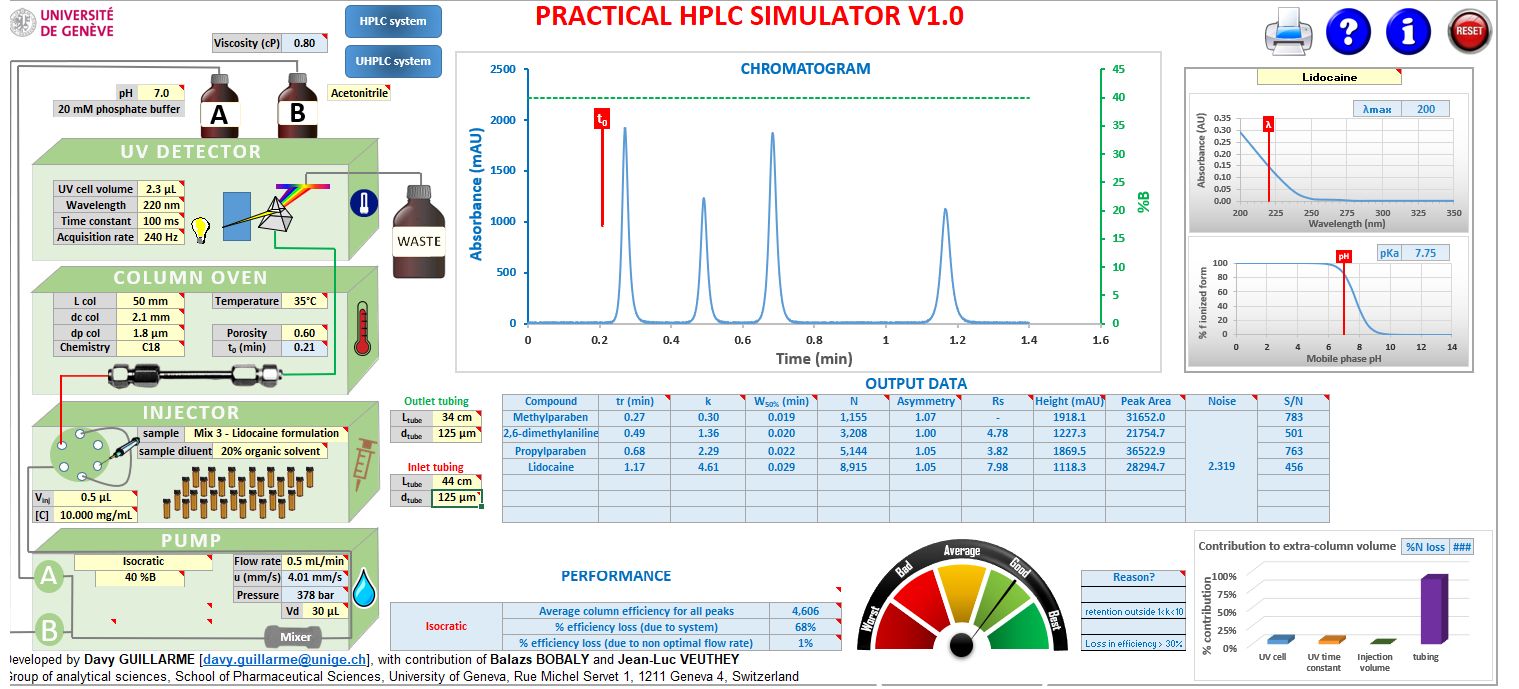Select the L col 50 mm field
Viewport: 1519px width, 689px height.
point(150,301)
